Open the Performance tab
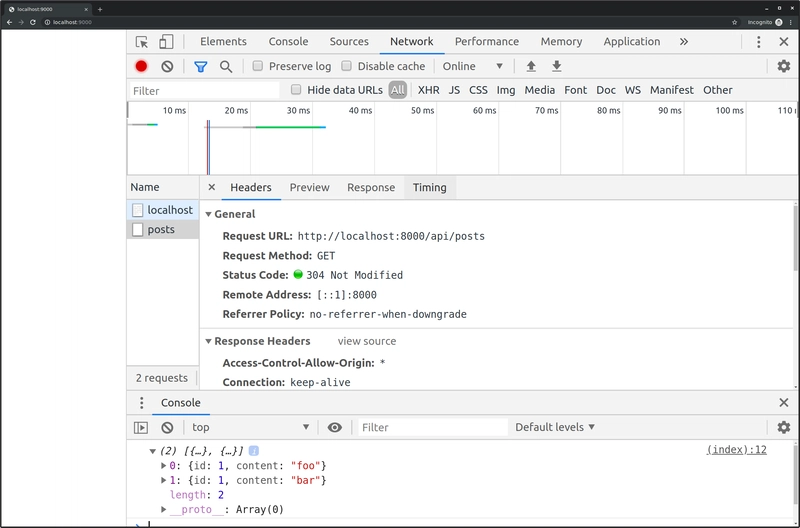Viewport: 800px width, 528px height. pyautogui.click(x=487, y=42)
